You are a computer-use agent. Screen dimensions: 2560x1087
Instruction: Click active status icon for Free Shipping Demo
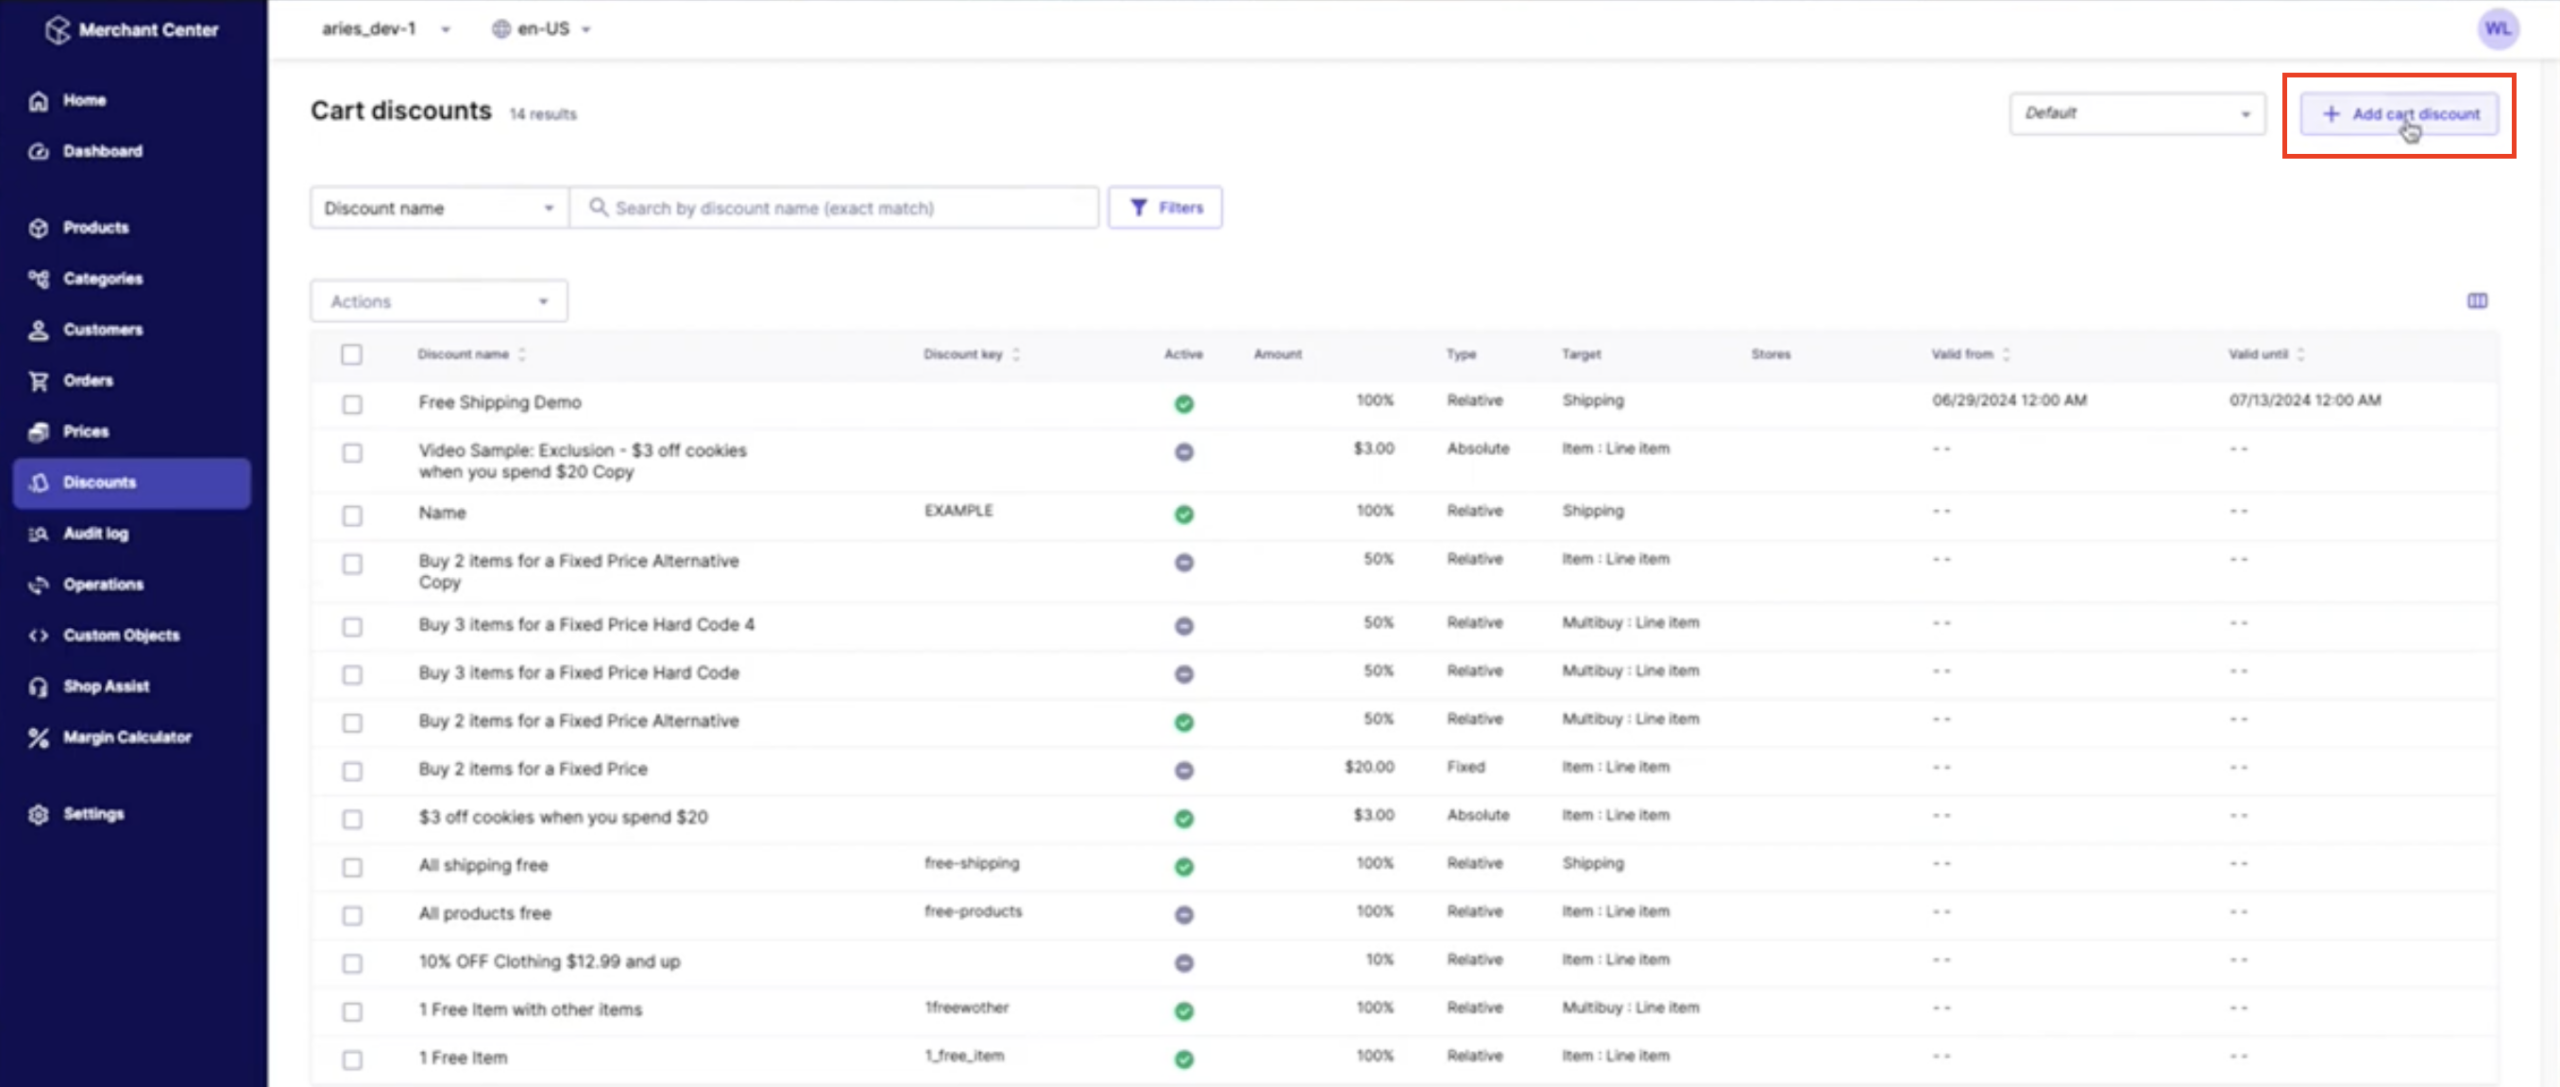(x=1184, y=404)
